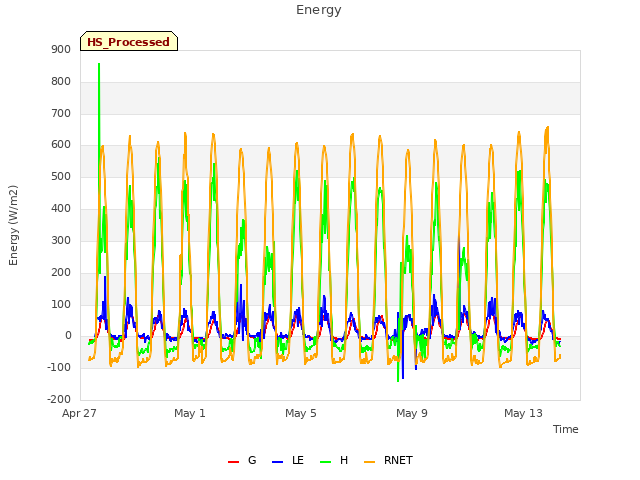Click the HS_Processed label
This screenshot has width=640, height=480.
pyautogui.click(x=129, y=42)
